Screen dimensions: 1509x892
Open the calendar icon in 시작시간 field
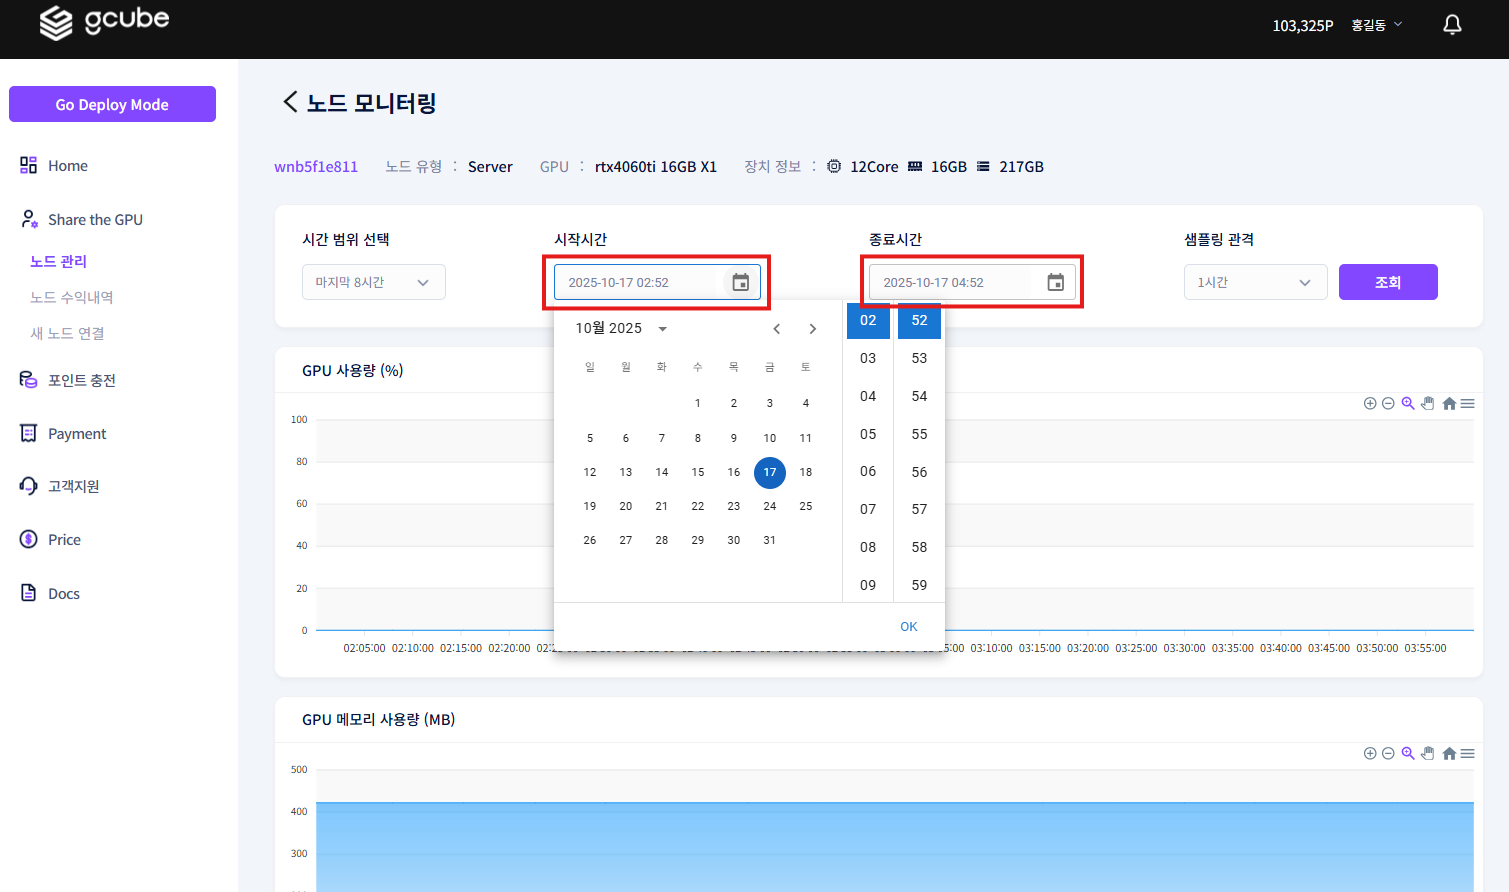tap(740, 282)
